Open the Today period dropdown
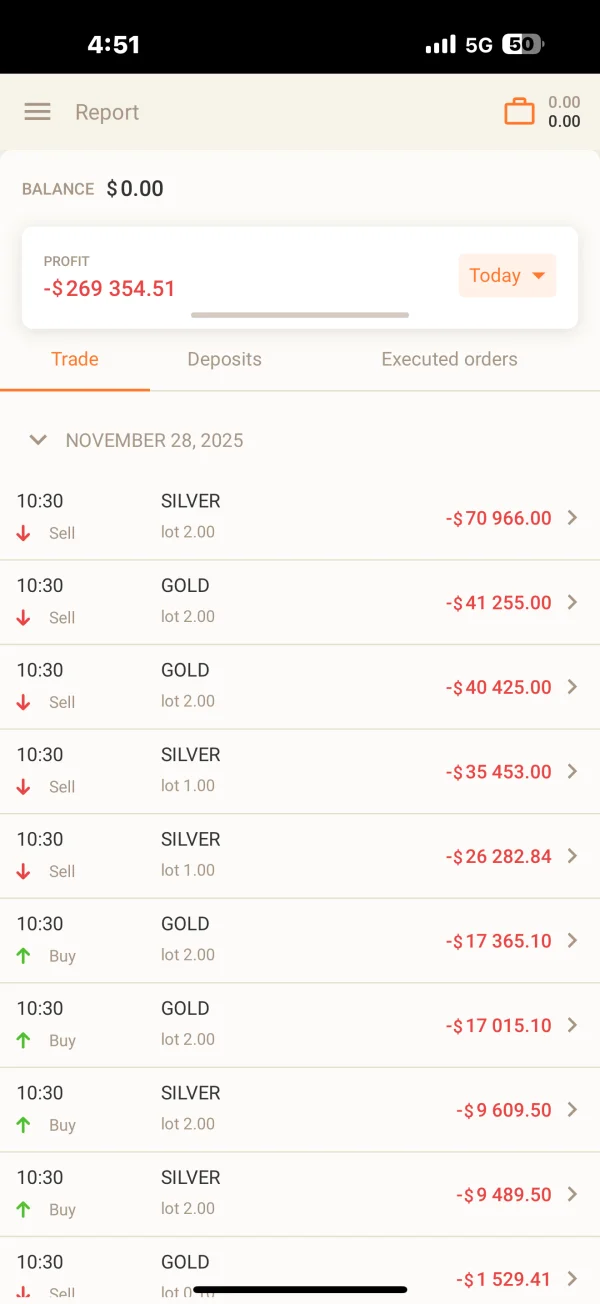The image size is (600, 1304). click(507, 276)
